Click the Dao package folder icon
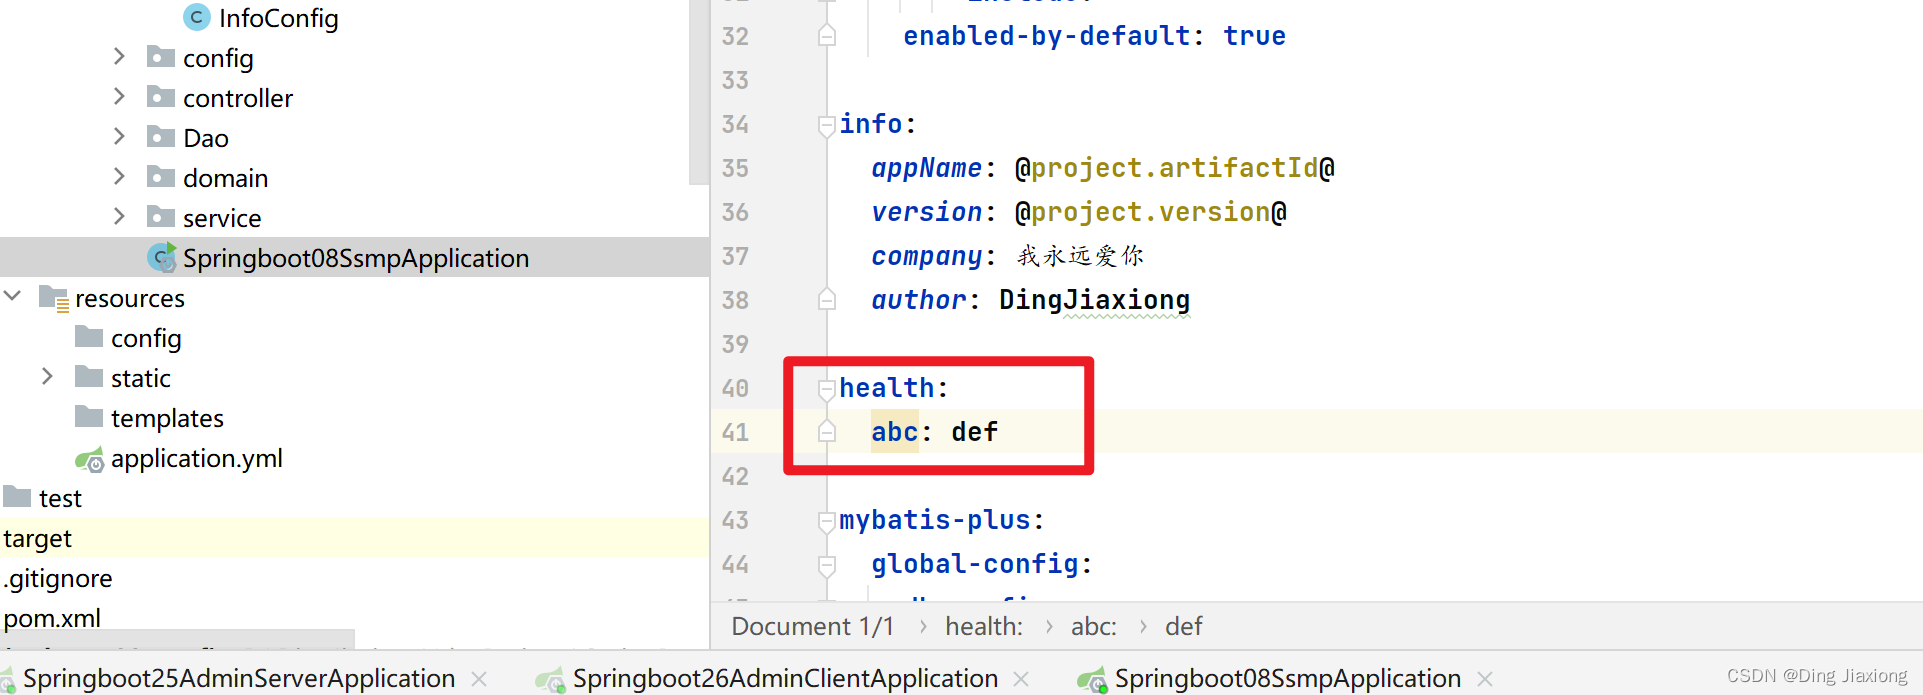This screenshot has height=695, width=1923. click(x=161, y=137)
